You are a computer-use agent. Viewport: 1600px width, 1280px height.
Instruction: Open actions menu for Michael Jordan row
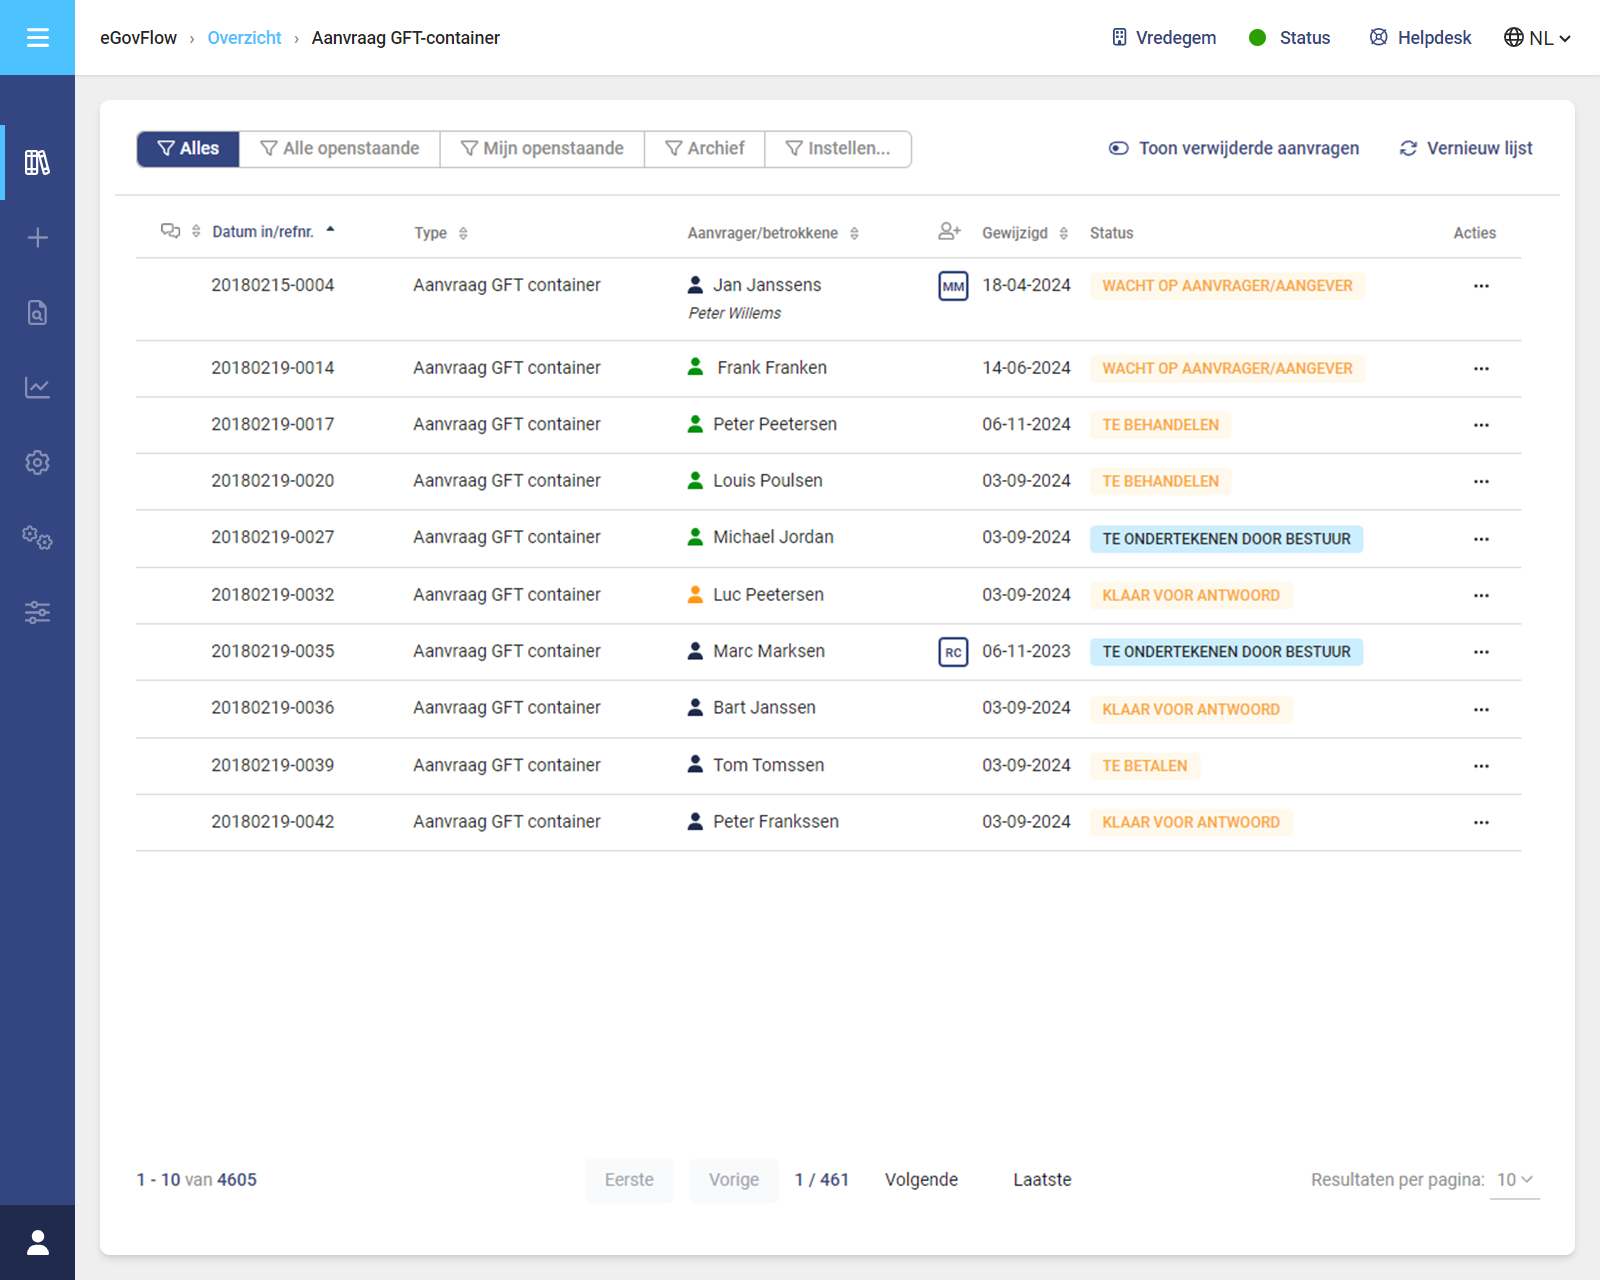(1481, 539)
